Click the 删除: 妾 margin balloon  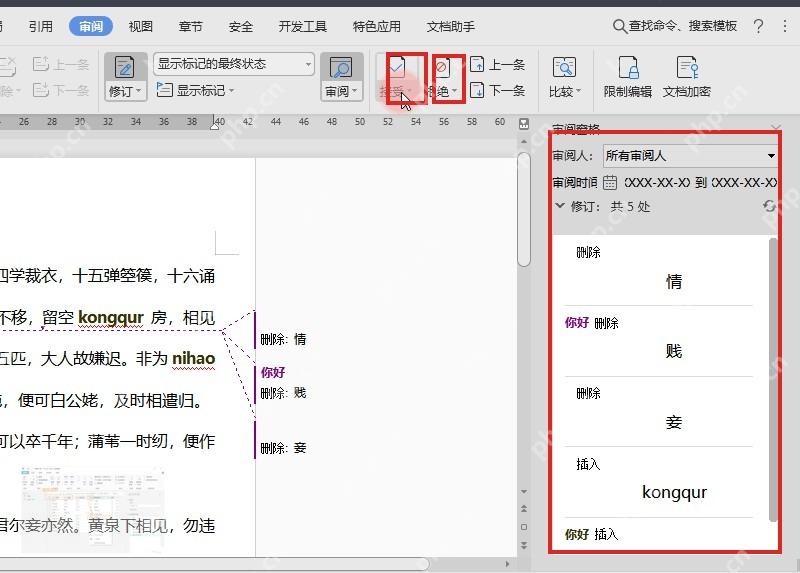283,448
